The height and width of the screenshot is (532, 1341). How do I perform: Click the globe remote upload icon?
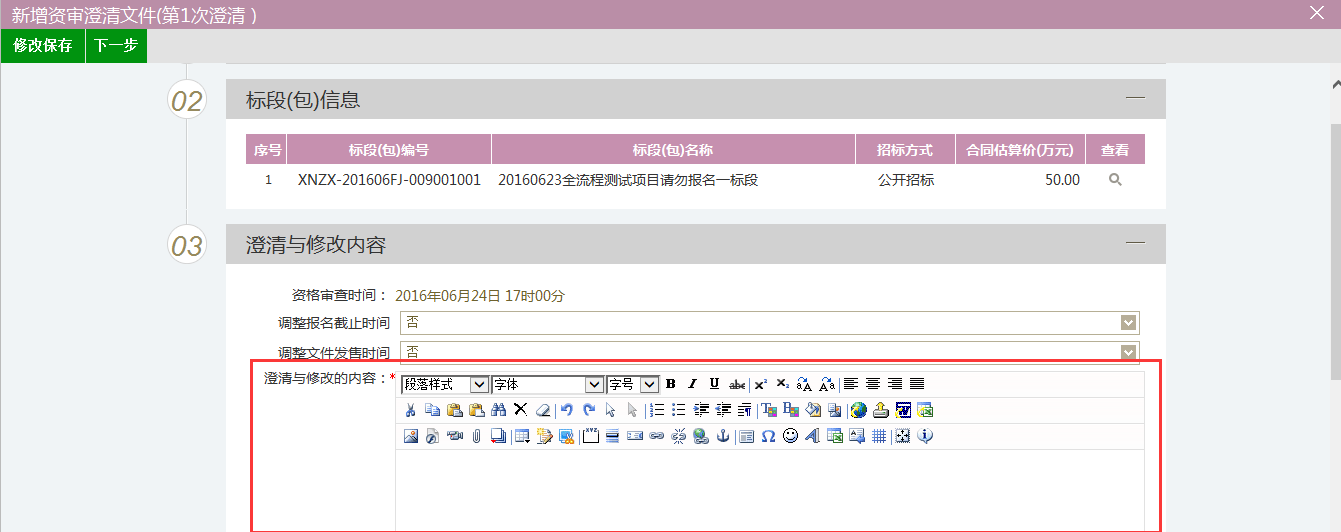[858, 410]
